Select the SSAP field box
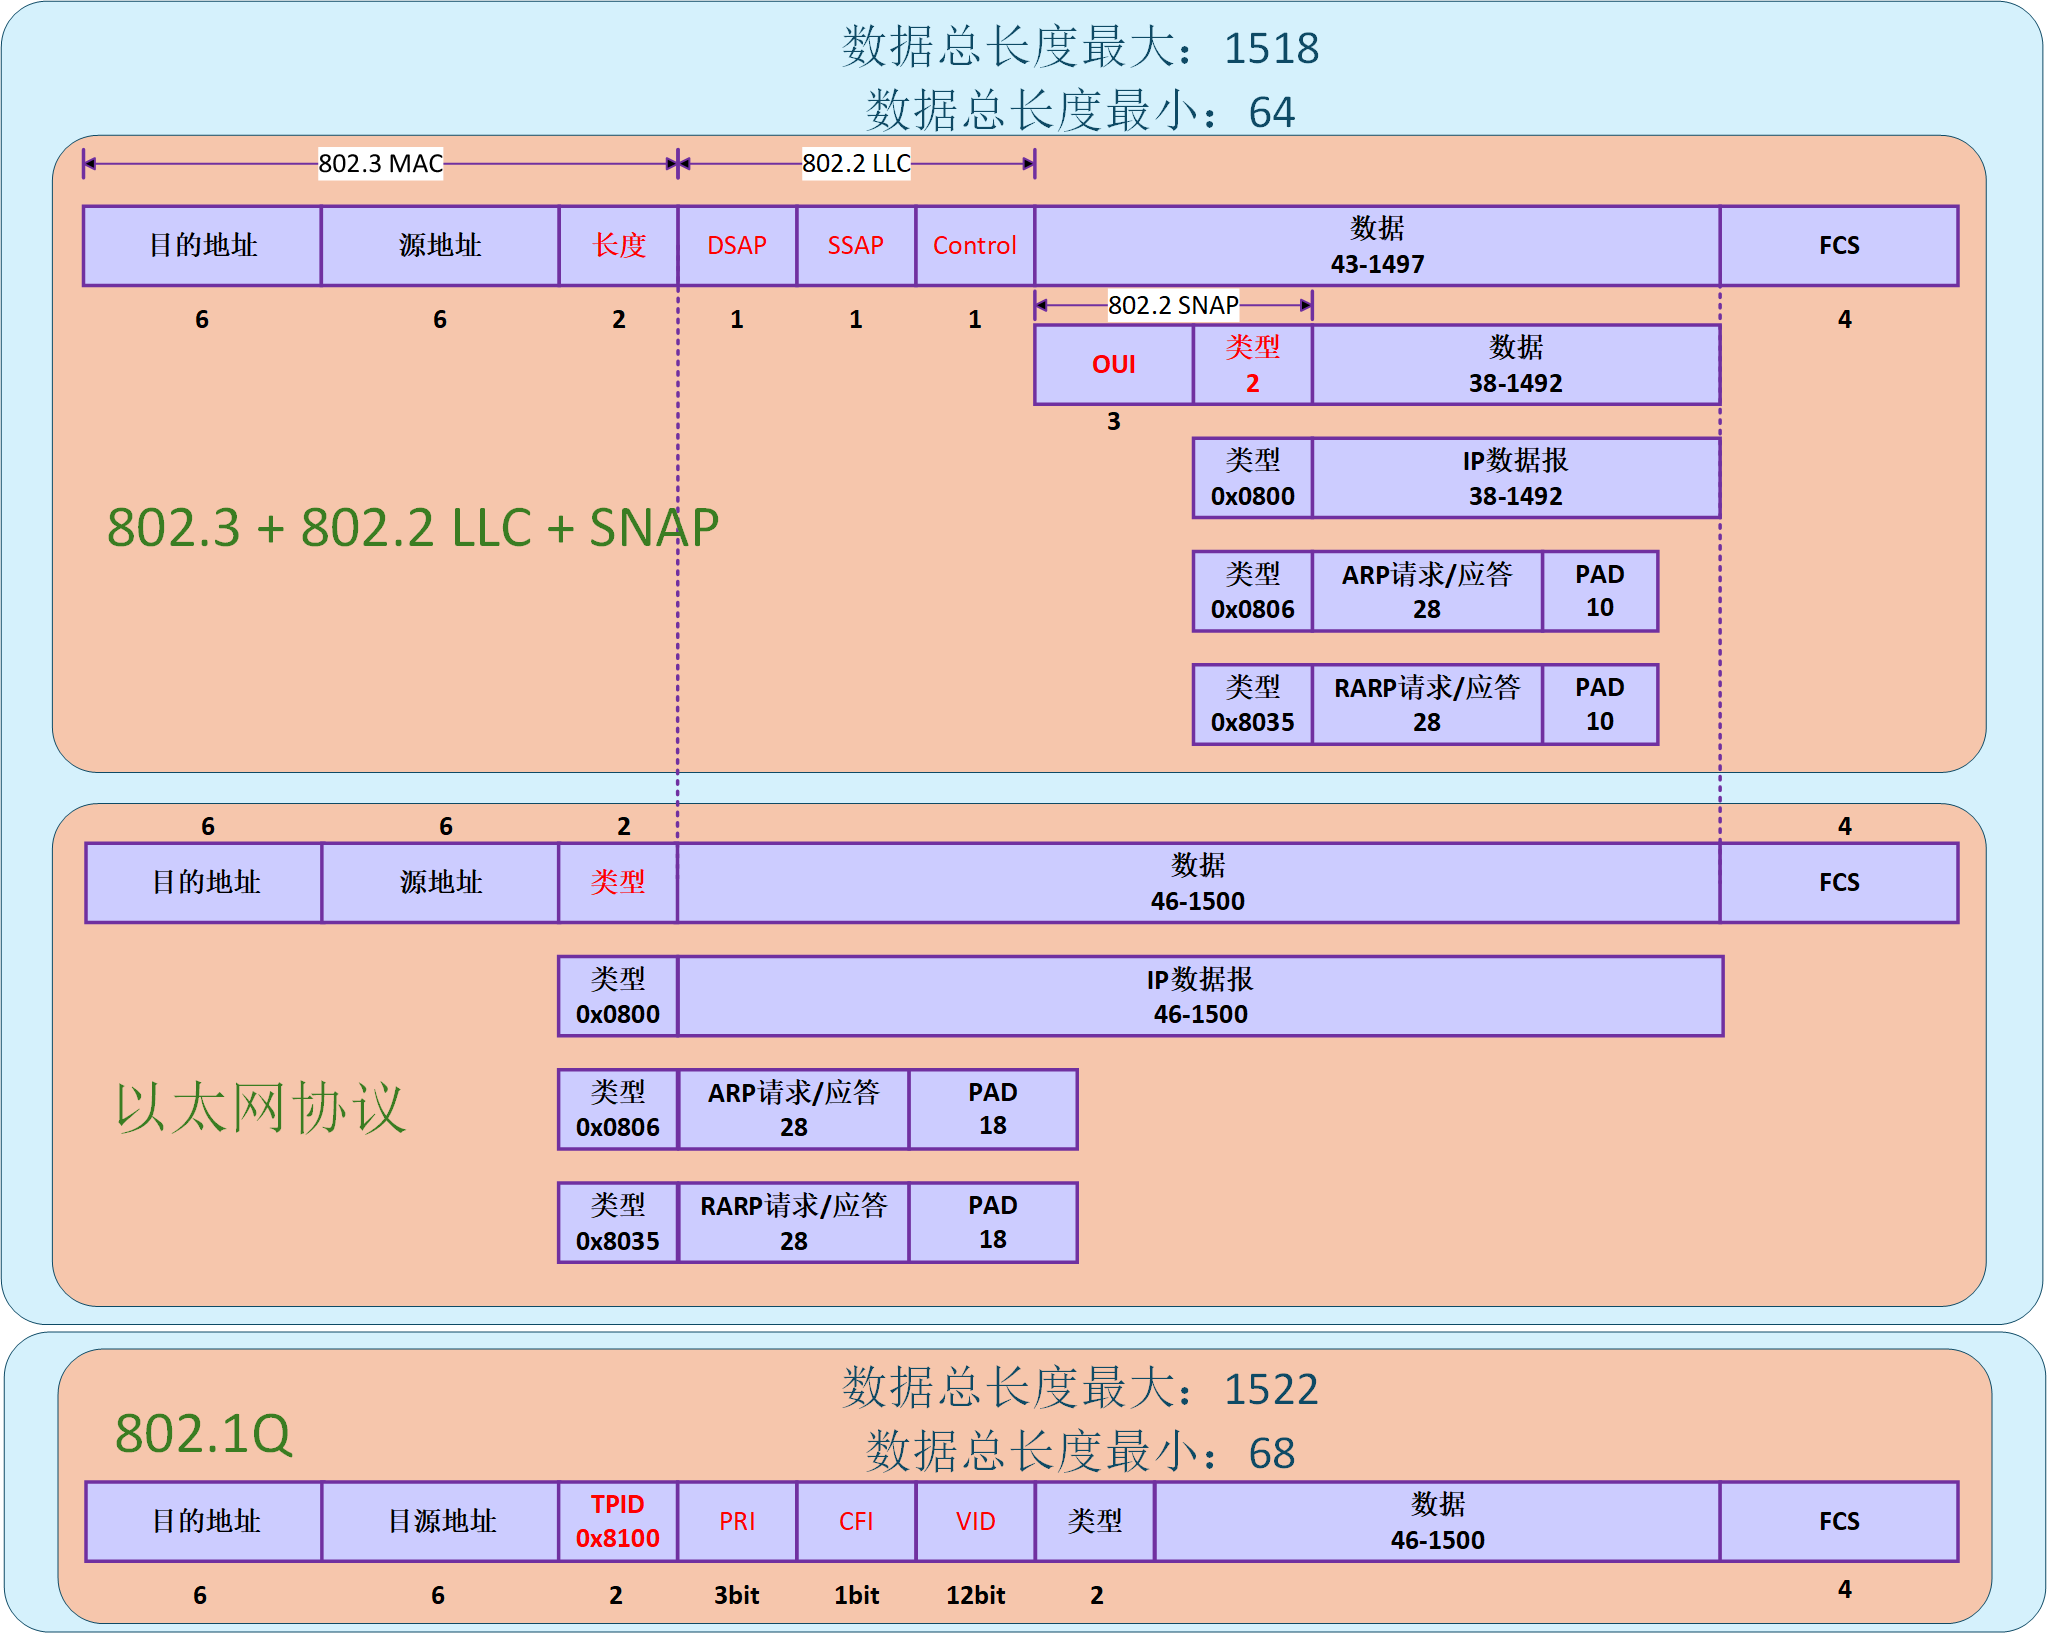The height and width of the screenshot is (1634, 2048). [855, 245]
